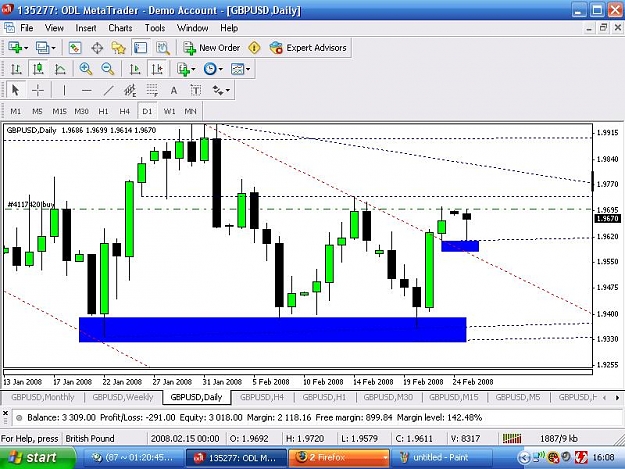
Task: Open the Market Watch window icon
Action: pos(75,48)
